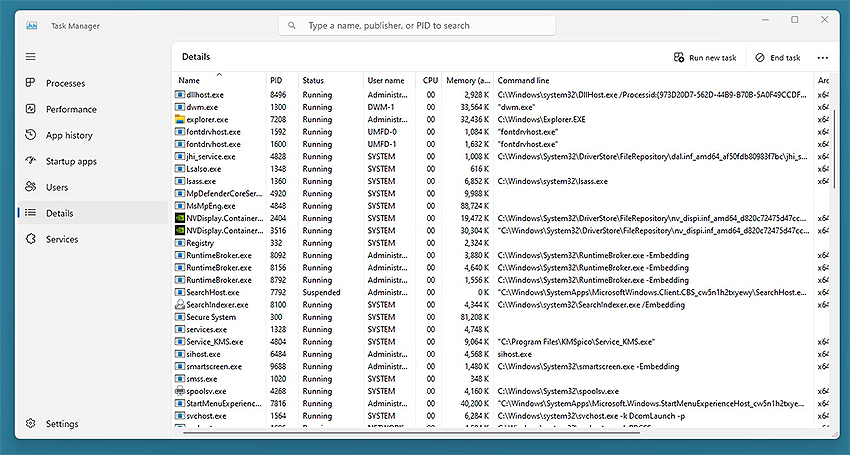Click the Users sidebar icon
This screenshot has height=455, width=850.
[x=31, y=187]
